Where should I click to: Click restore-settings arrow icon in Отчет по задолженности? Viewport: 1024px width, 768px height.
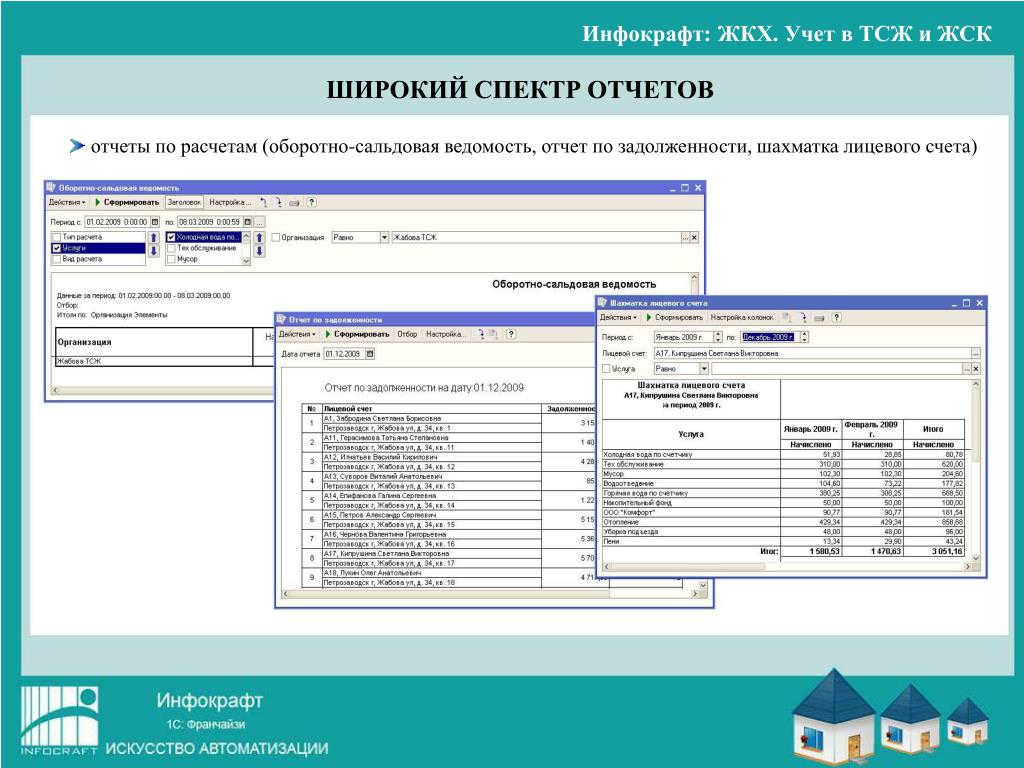point(481,334)
